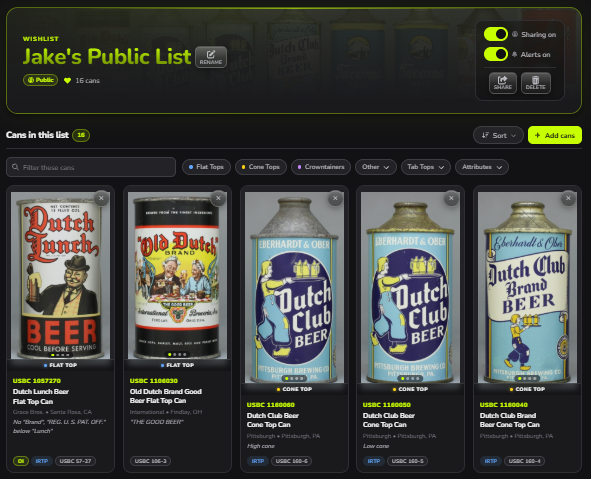
Task: Focus the Filter these cans field
Action: pyautogui.click(x=91, y=167)
